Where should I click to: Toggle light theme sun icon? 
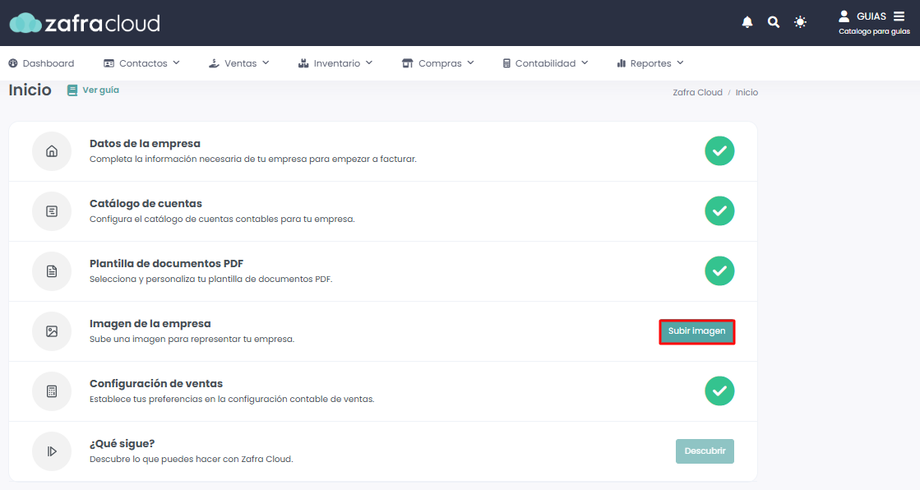pyautogui.click(x=800, y=22)
